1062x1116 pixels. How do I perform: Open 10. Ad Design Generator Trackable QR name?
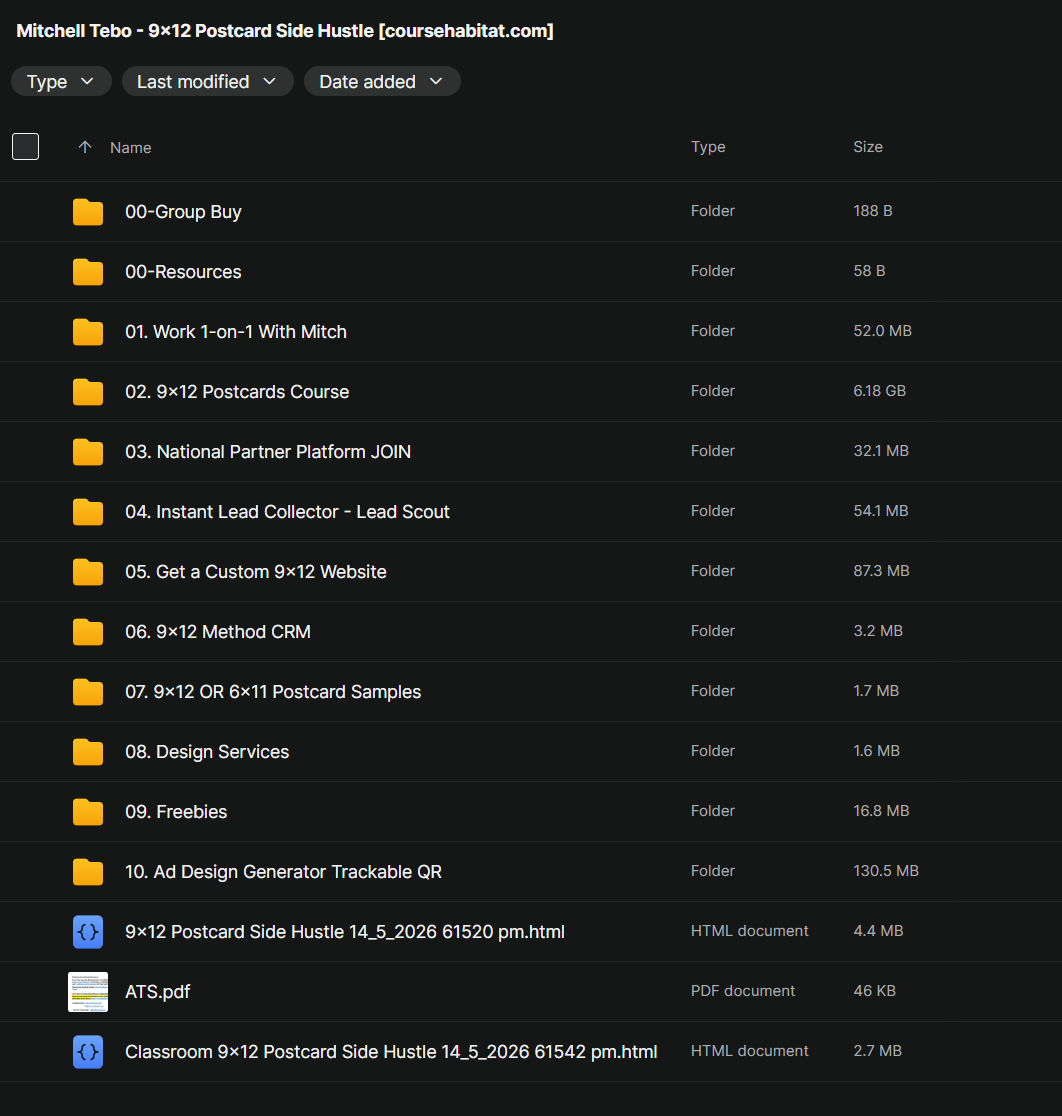point(283,872)
